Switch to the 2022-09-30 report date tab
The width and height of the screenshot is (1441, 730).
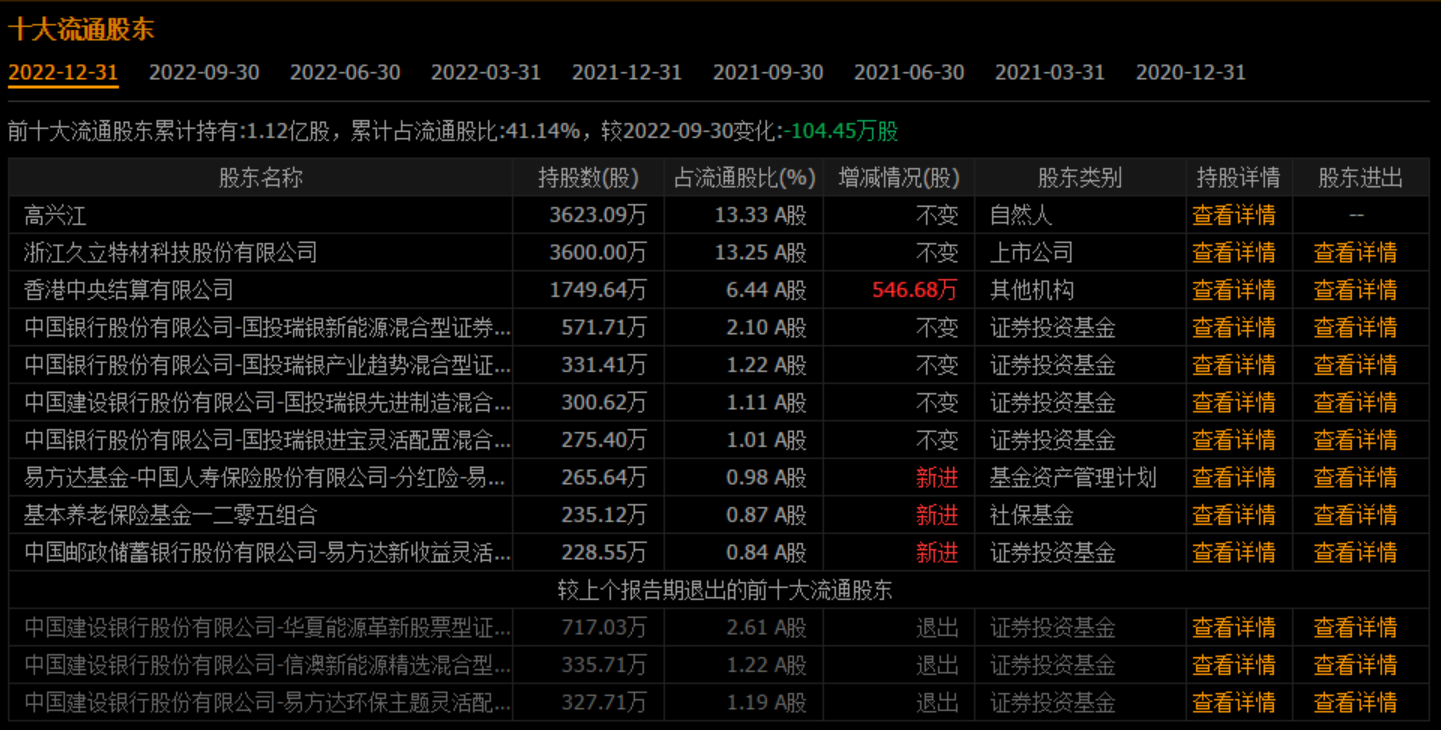[204, 72]
